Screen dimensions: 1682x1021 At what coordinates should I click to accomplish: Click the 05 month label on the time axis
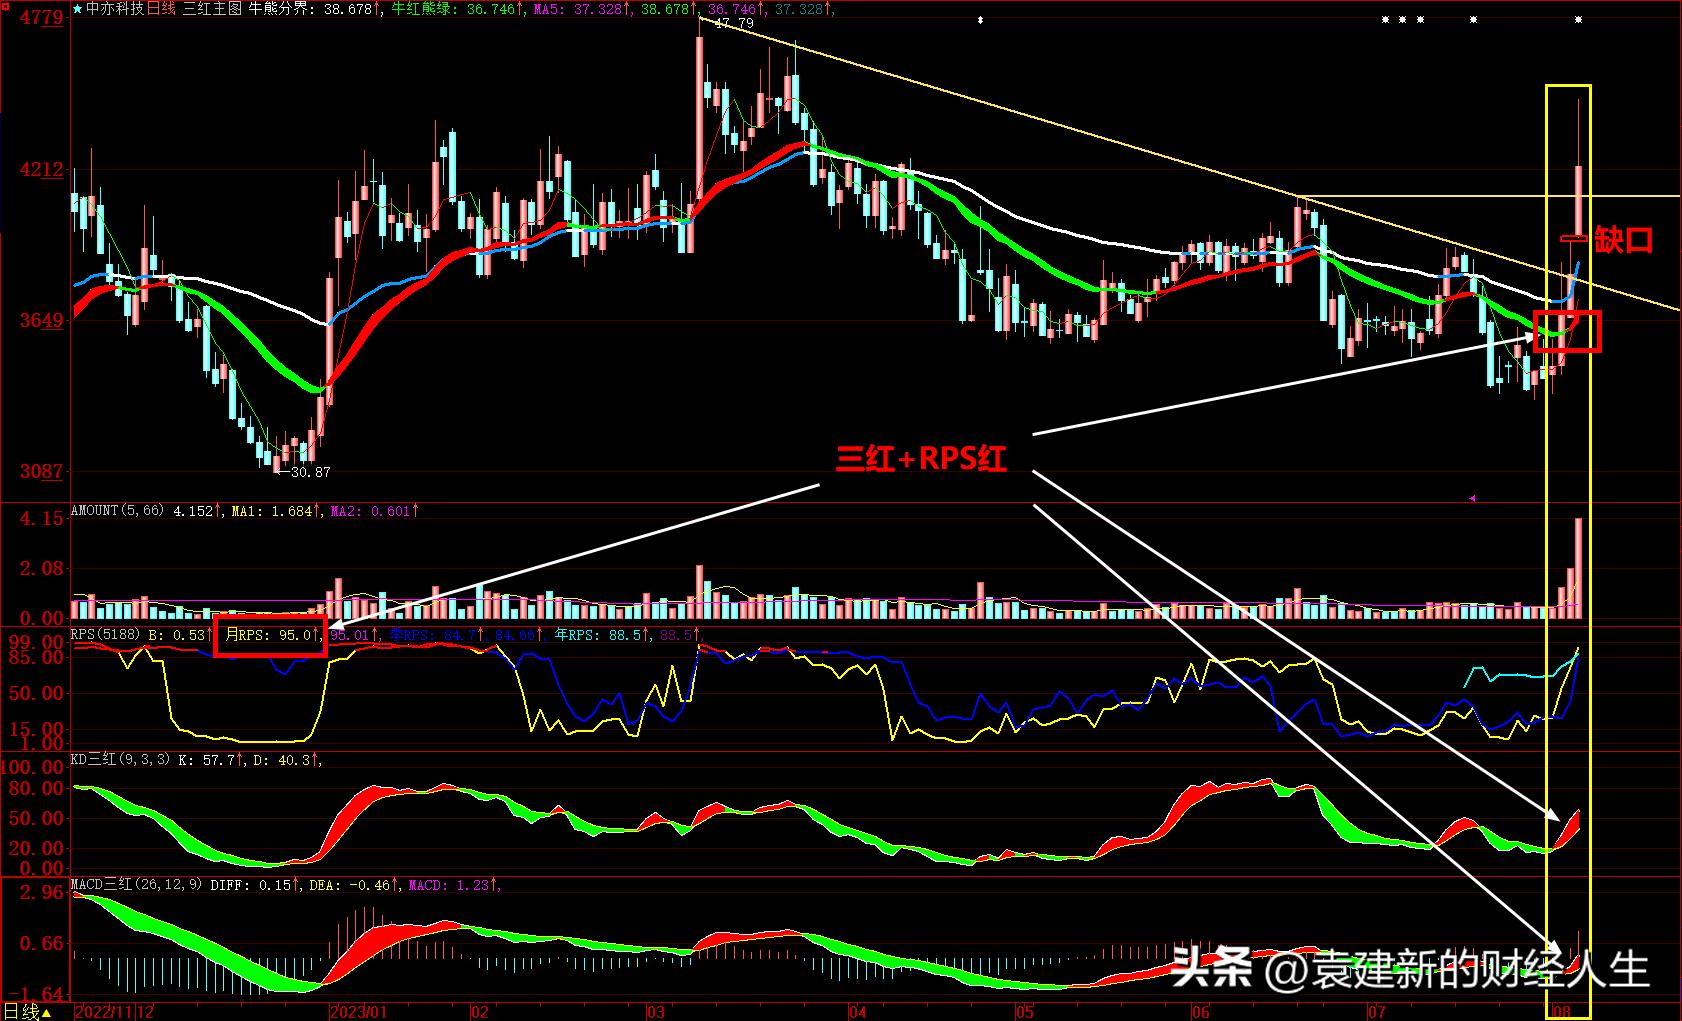click(1027, 1012)
